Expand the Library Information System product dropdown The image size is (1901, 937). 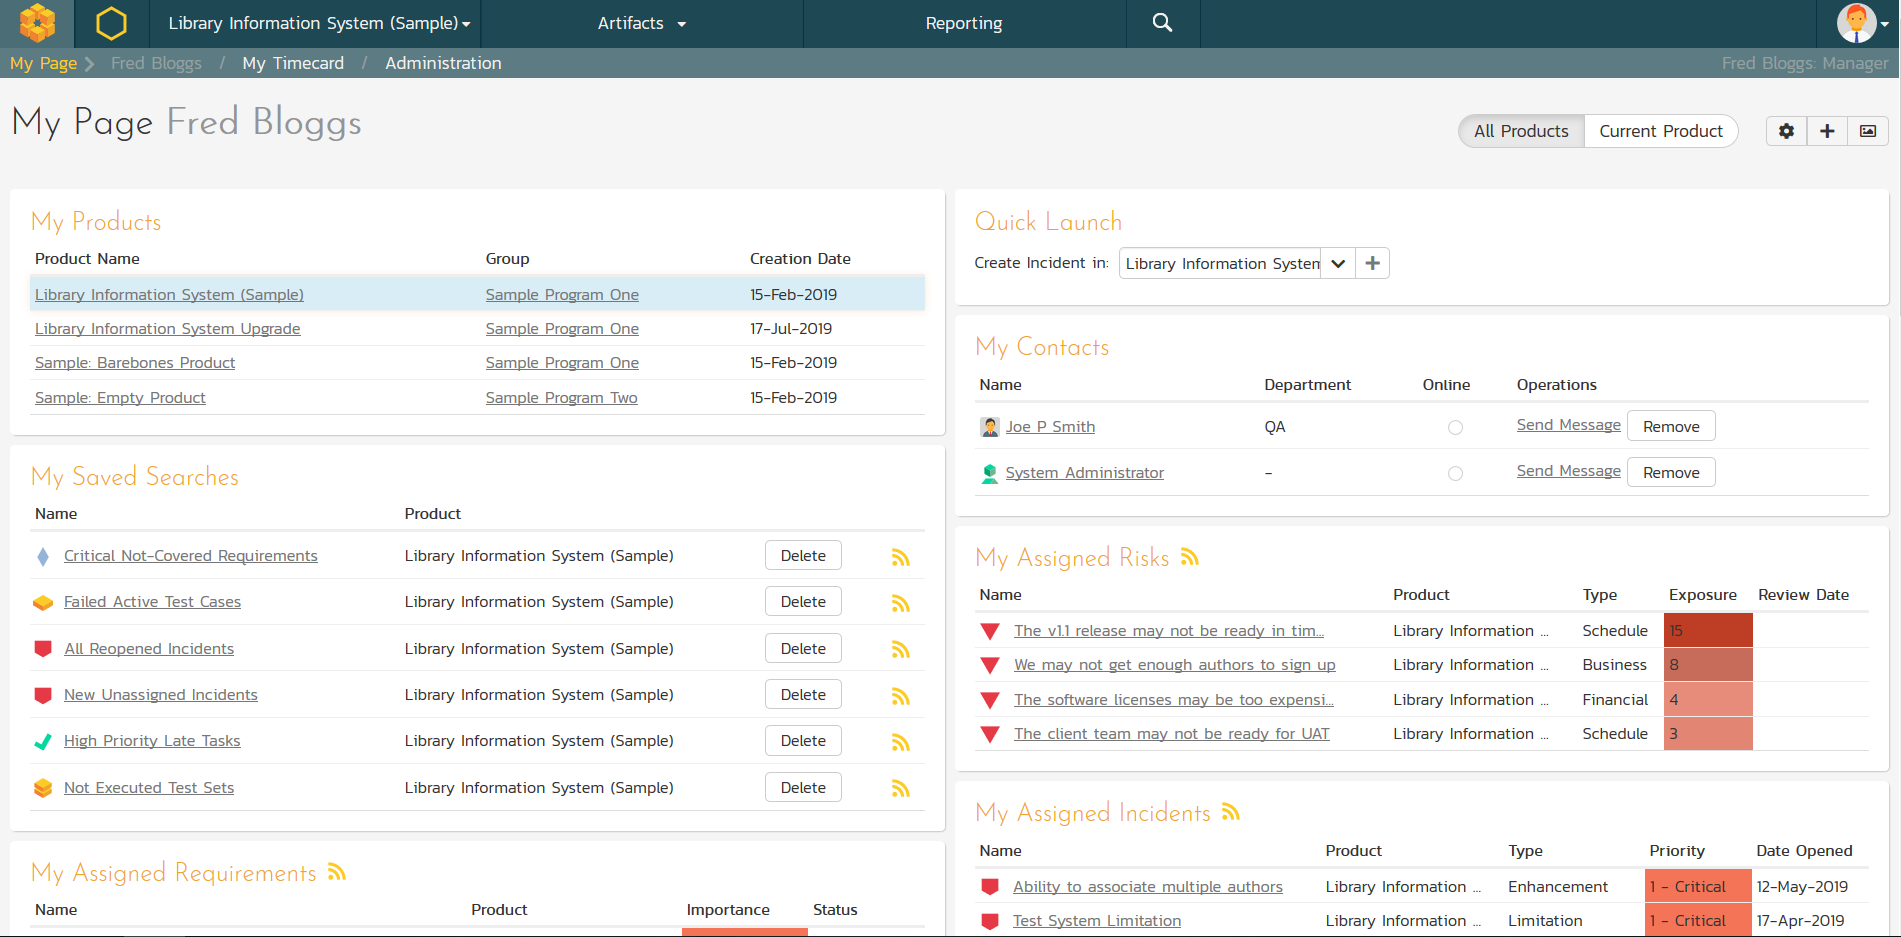click(318, 23)
